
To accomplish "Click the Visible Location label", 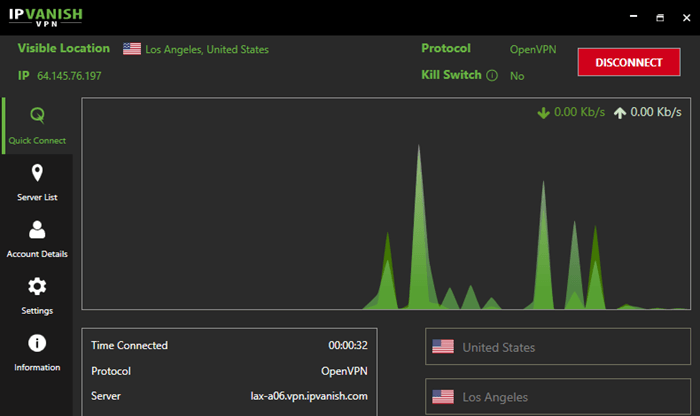I will 63,48.
